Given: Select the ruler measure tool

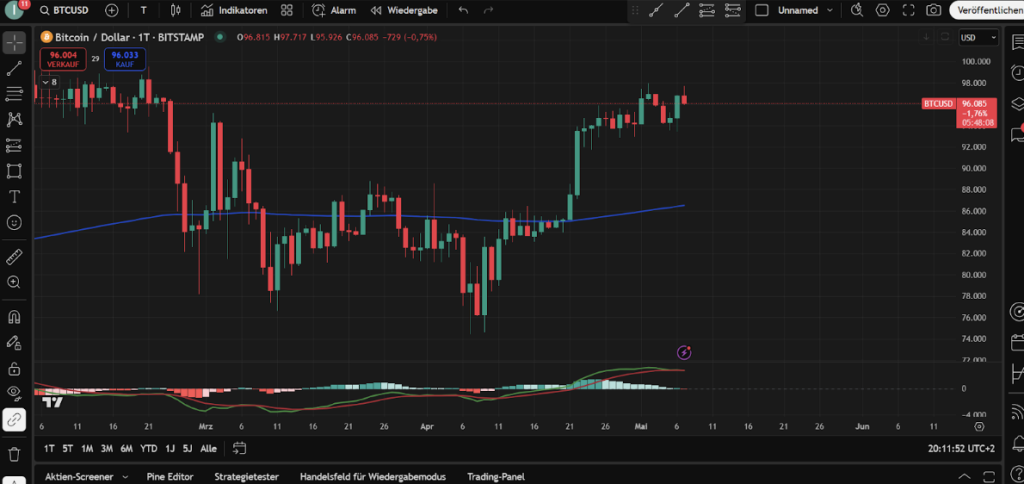Looking at the screenshot, I should click(x=14, y=257).
